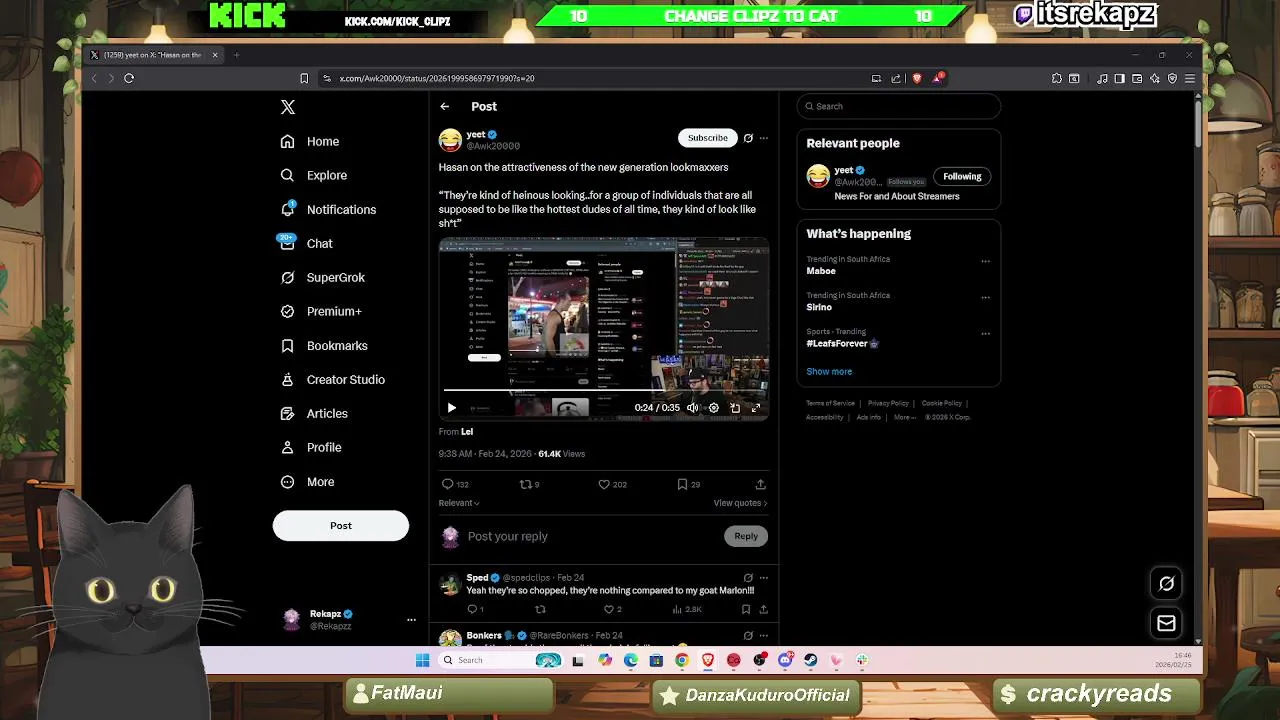The height and width of the screenshot is (720, 1280).
Task: Play the embedded Hasan video
Action: pyautogui.click(x=451, y=408)
